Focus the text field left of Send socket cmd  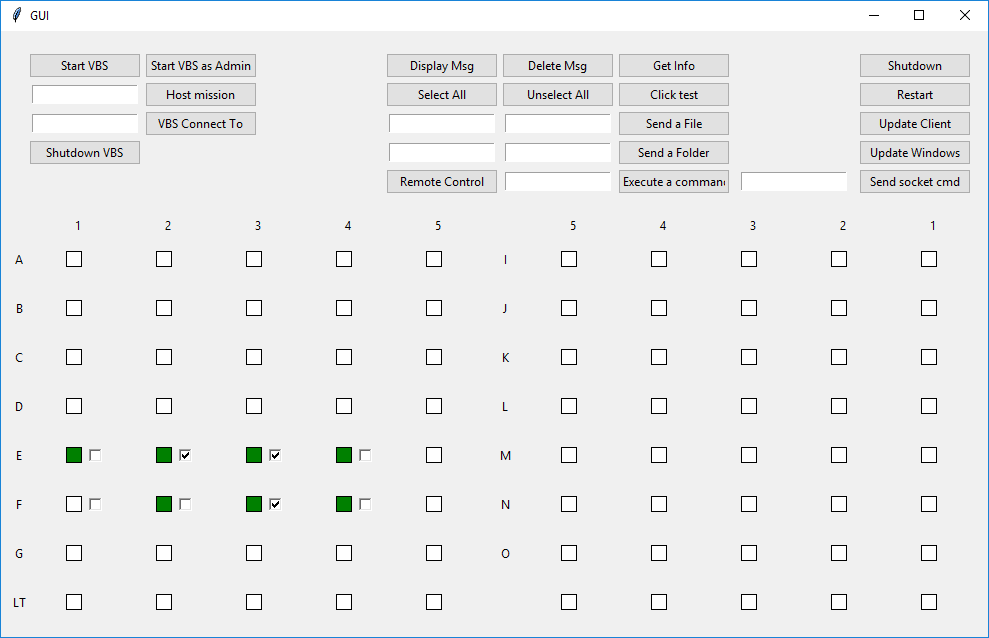point(793,182)
